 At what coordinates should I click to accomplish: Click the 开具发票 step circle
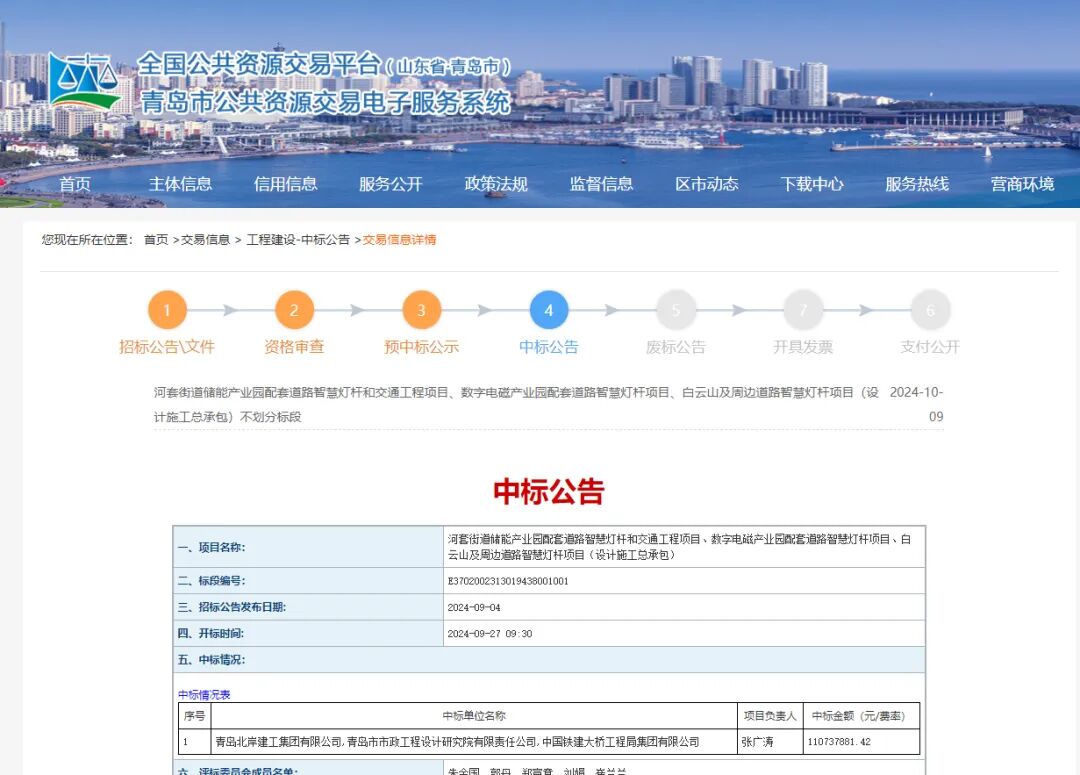[x=802, y=311]
